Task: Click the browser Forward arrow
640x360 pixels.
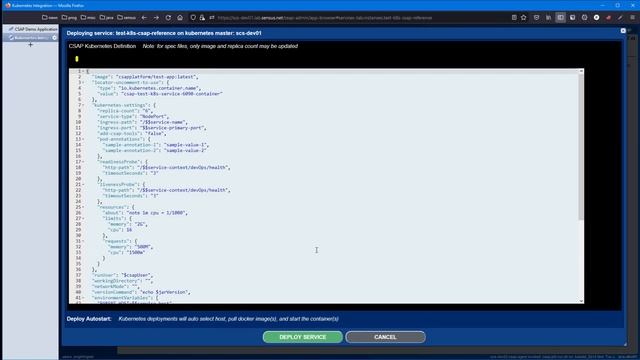Action: [156, 18]
